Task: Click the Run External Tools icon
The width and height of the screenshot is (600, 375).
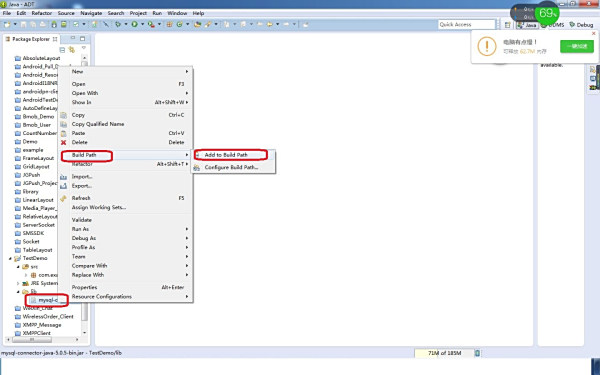Action: (151, 24)
